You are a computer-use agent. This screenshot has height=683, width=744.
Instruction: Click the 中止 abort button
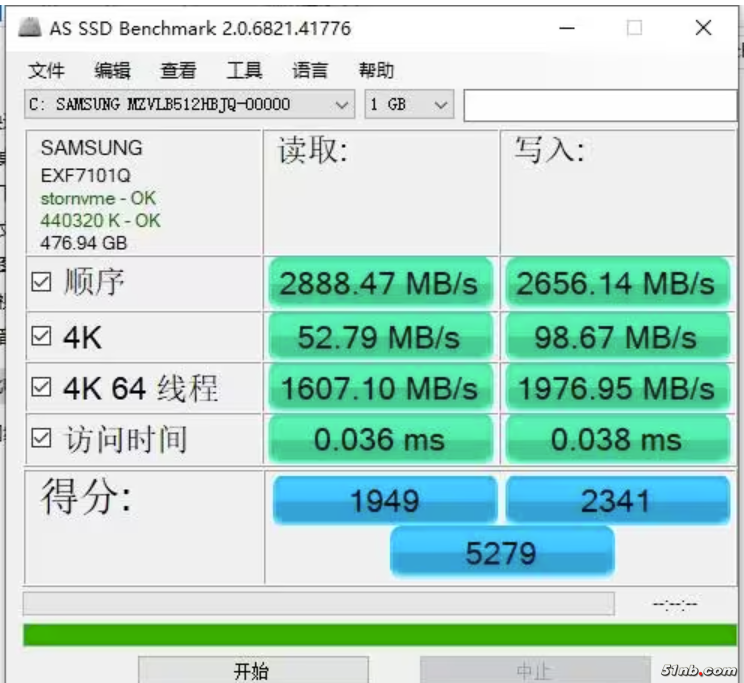[x=534, y=670]
